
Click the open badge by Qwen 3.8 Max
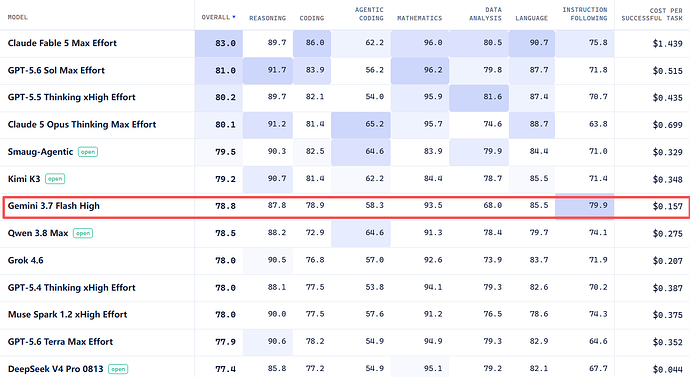(x=83, y=233)
